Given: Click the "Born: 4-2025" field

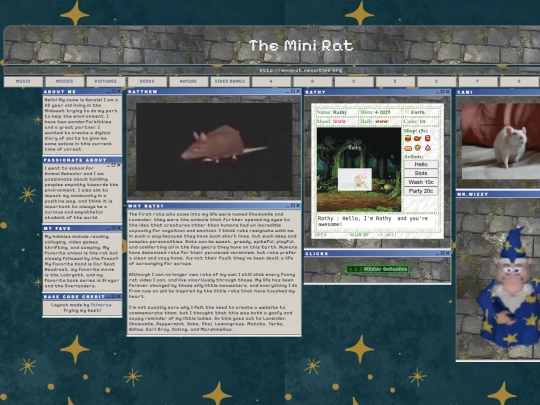Looking at the screenshot, I should [375, 112].
